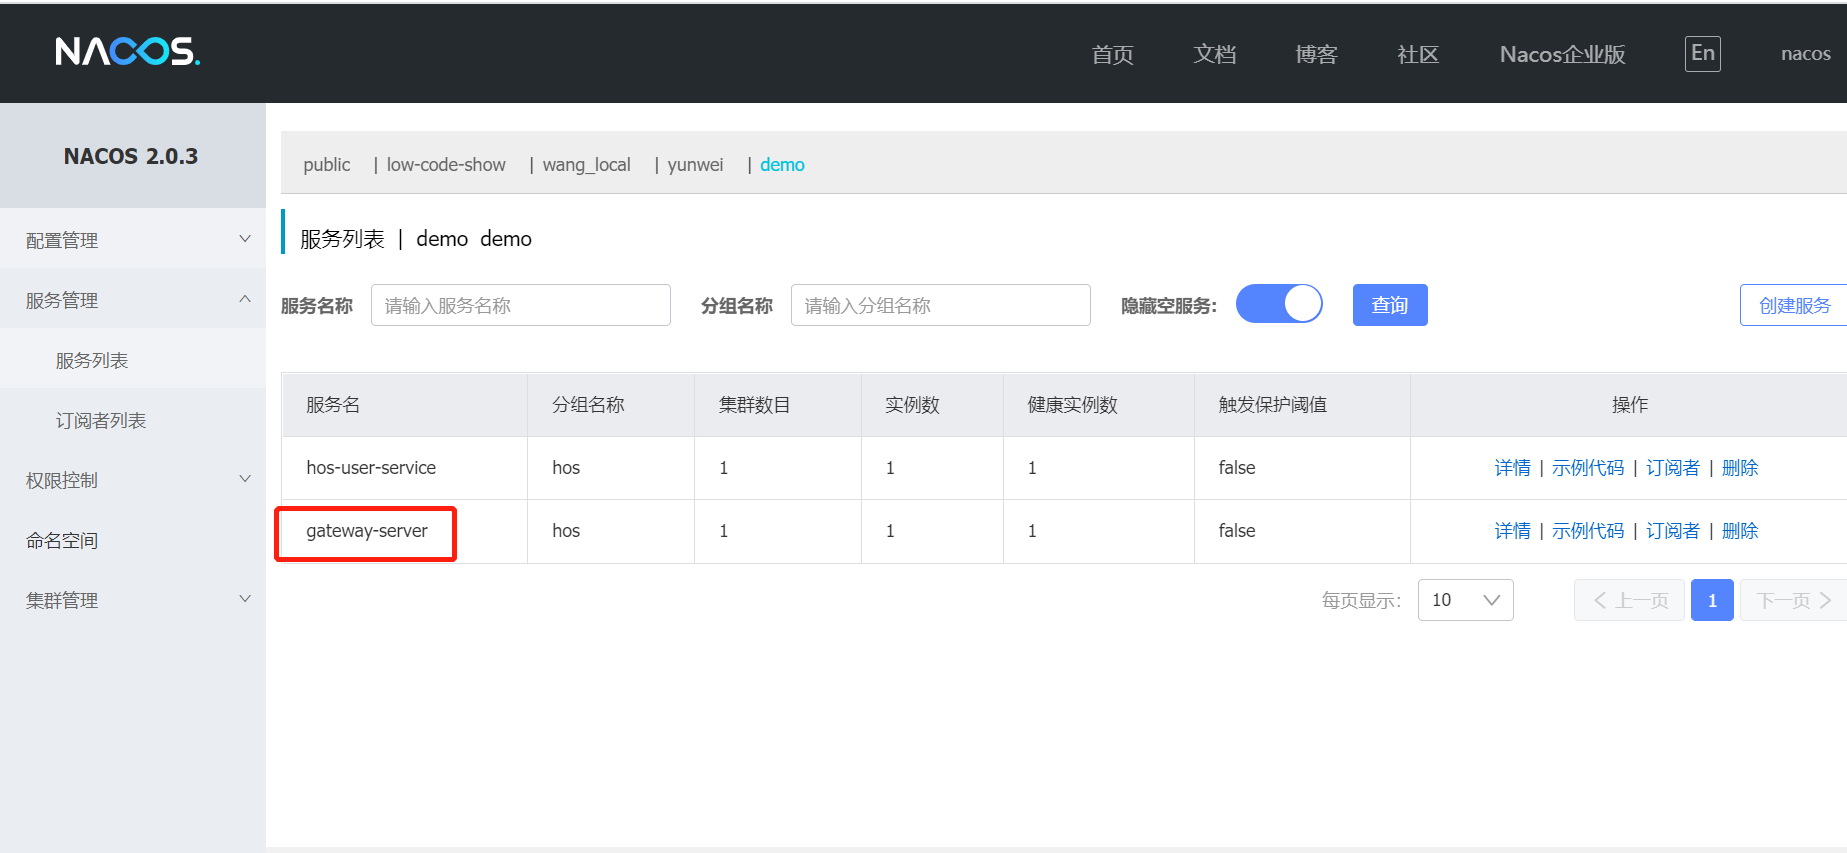Switch to the yunwei namespace

click(695, 164)
